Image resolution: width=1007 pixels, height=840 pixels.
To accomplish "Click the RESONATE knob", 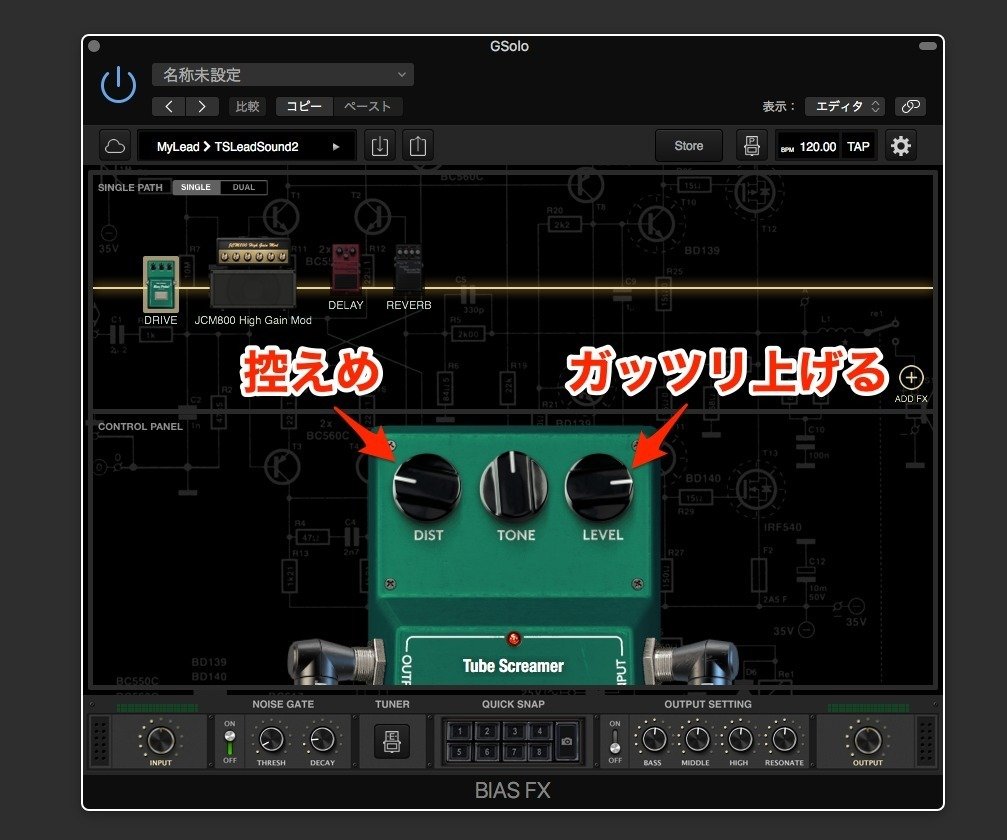I will 784,739.
